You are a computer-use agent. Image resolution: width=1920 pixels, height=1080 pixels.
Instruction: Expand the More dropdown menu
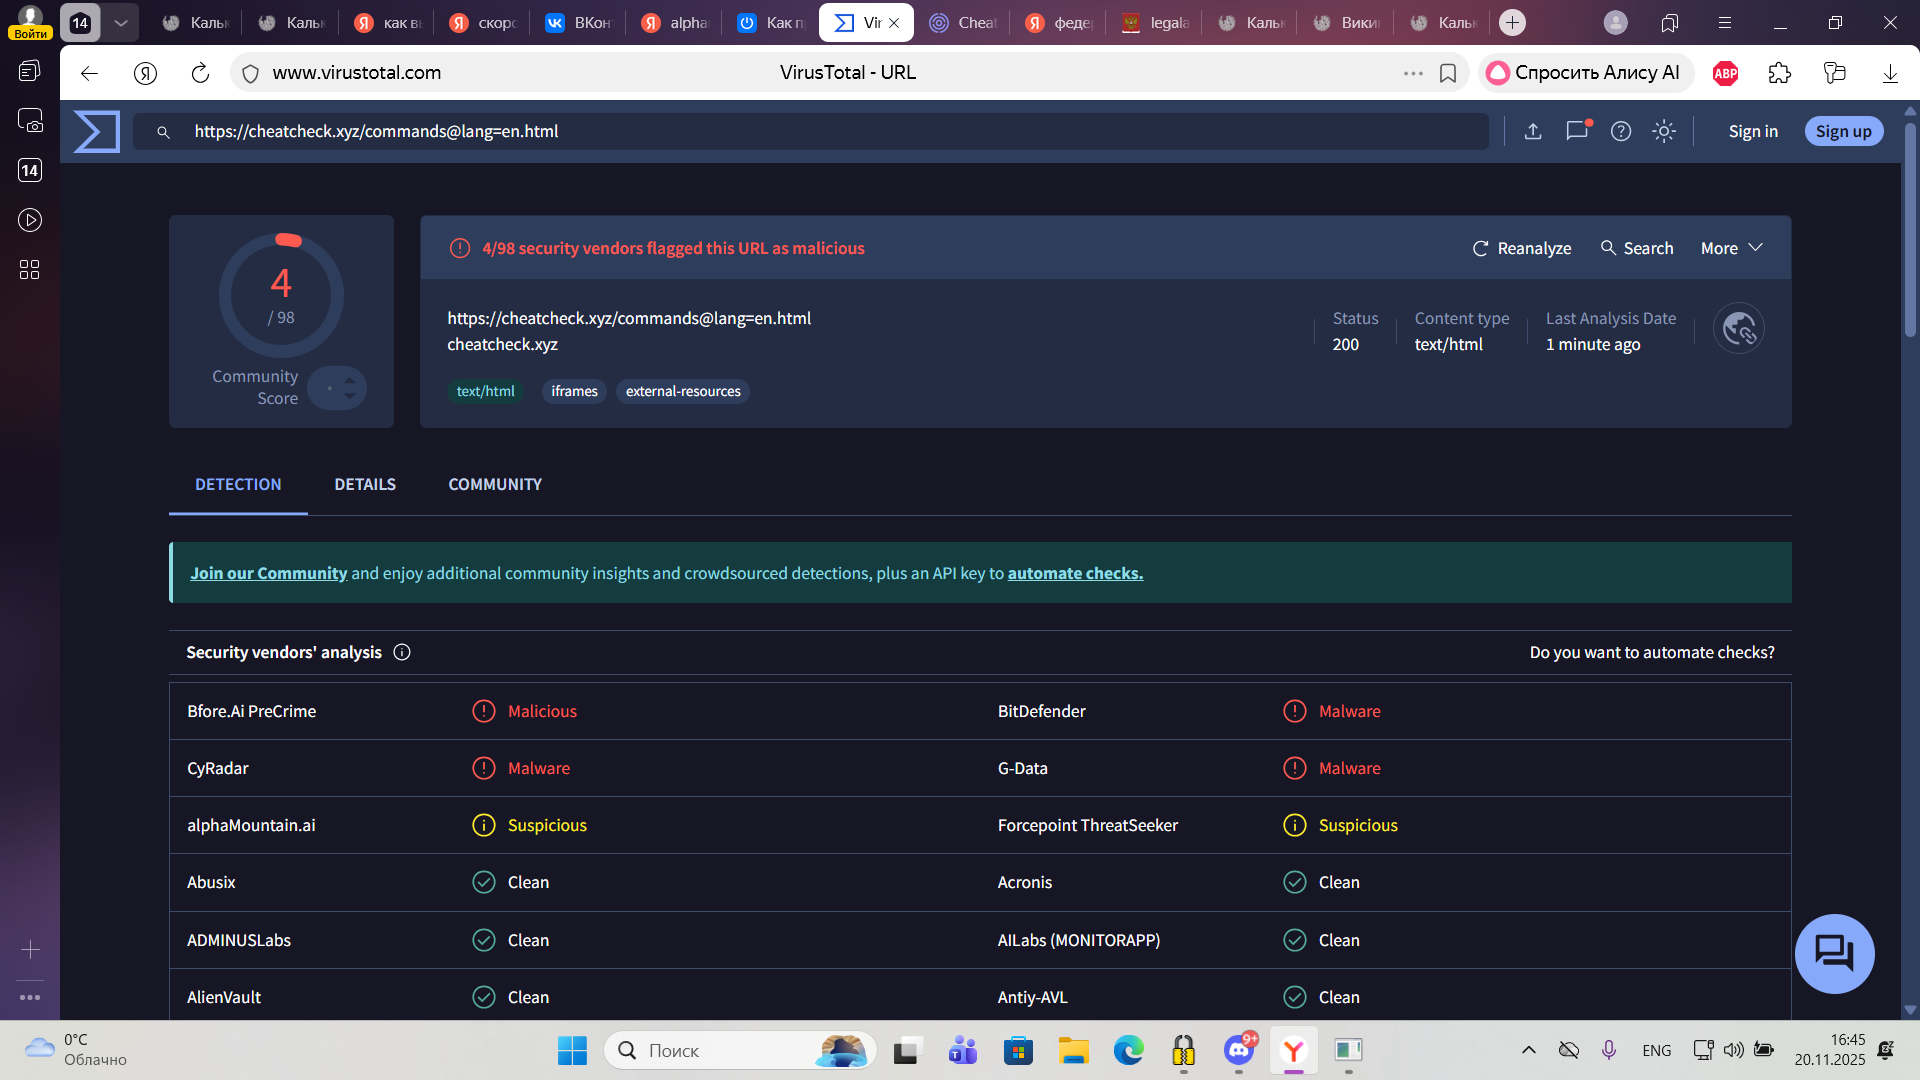tap(1731, 248)
